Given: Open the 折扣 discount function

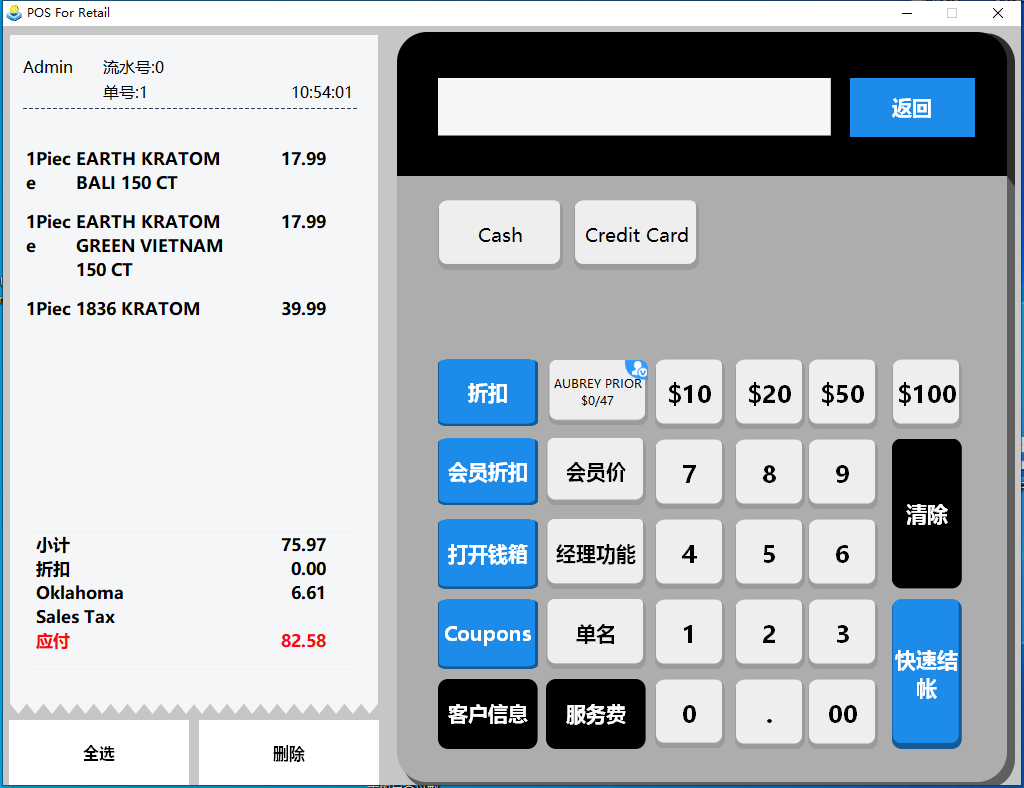Looking at the screenshot, I should (x=487, y=393).
